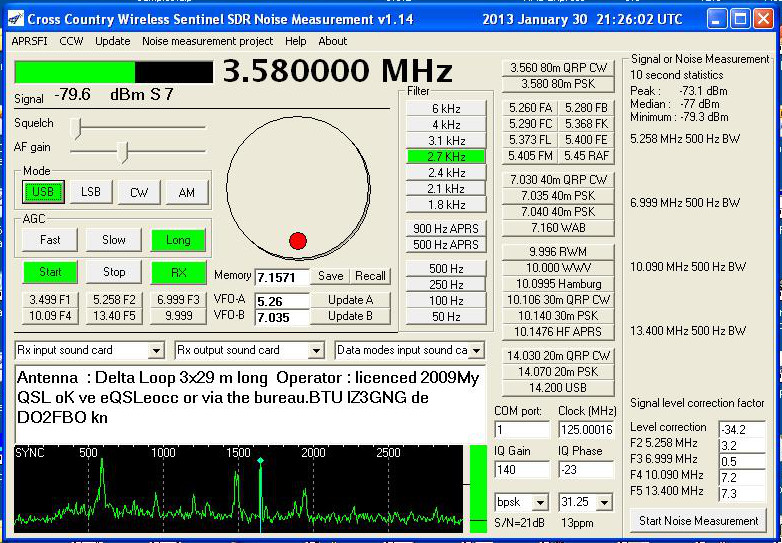Select the 50 Hz filter

pyautogui.click(x=446, y=316)
